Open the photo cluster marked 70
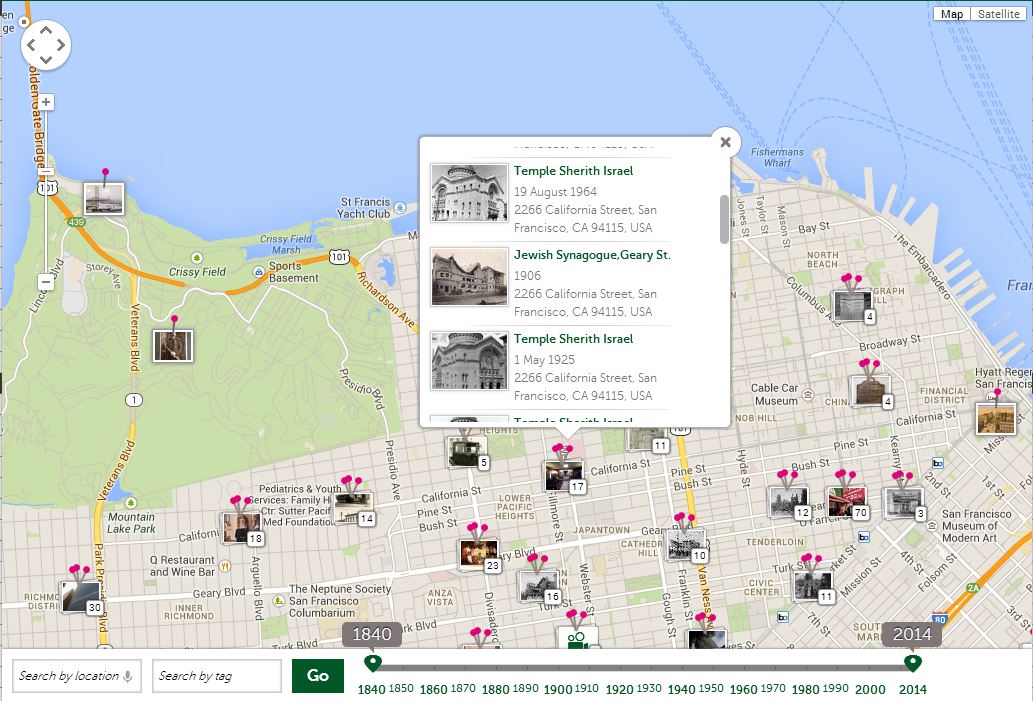The width and height of the screenshot is (1033, 701). click(847, 502)
